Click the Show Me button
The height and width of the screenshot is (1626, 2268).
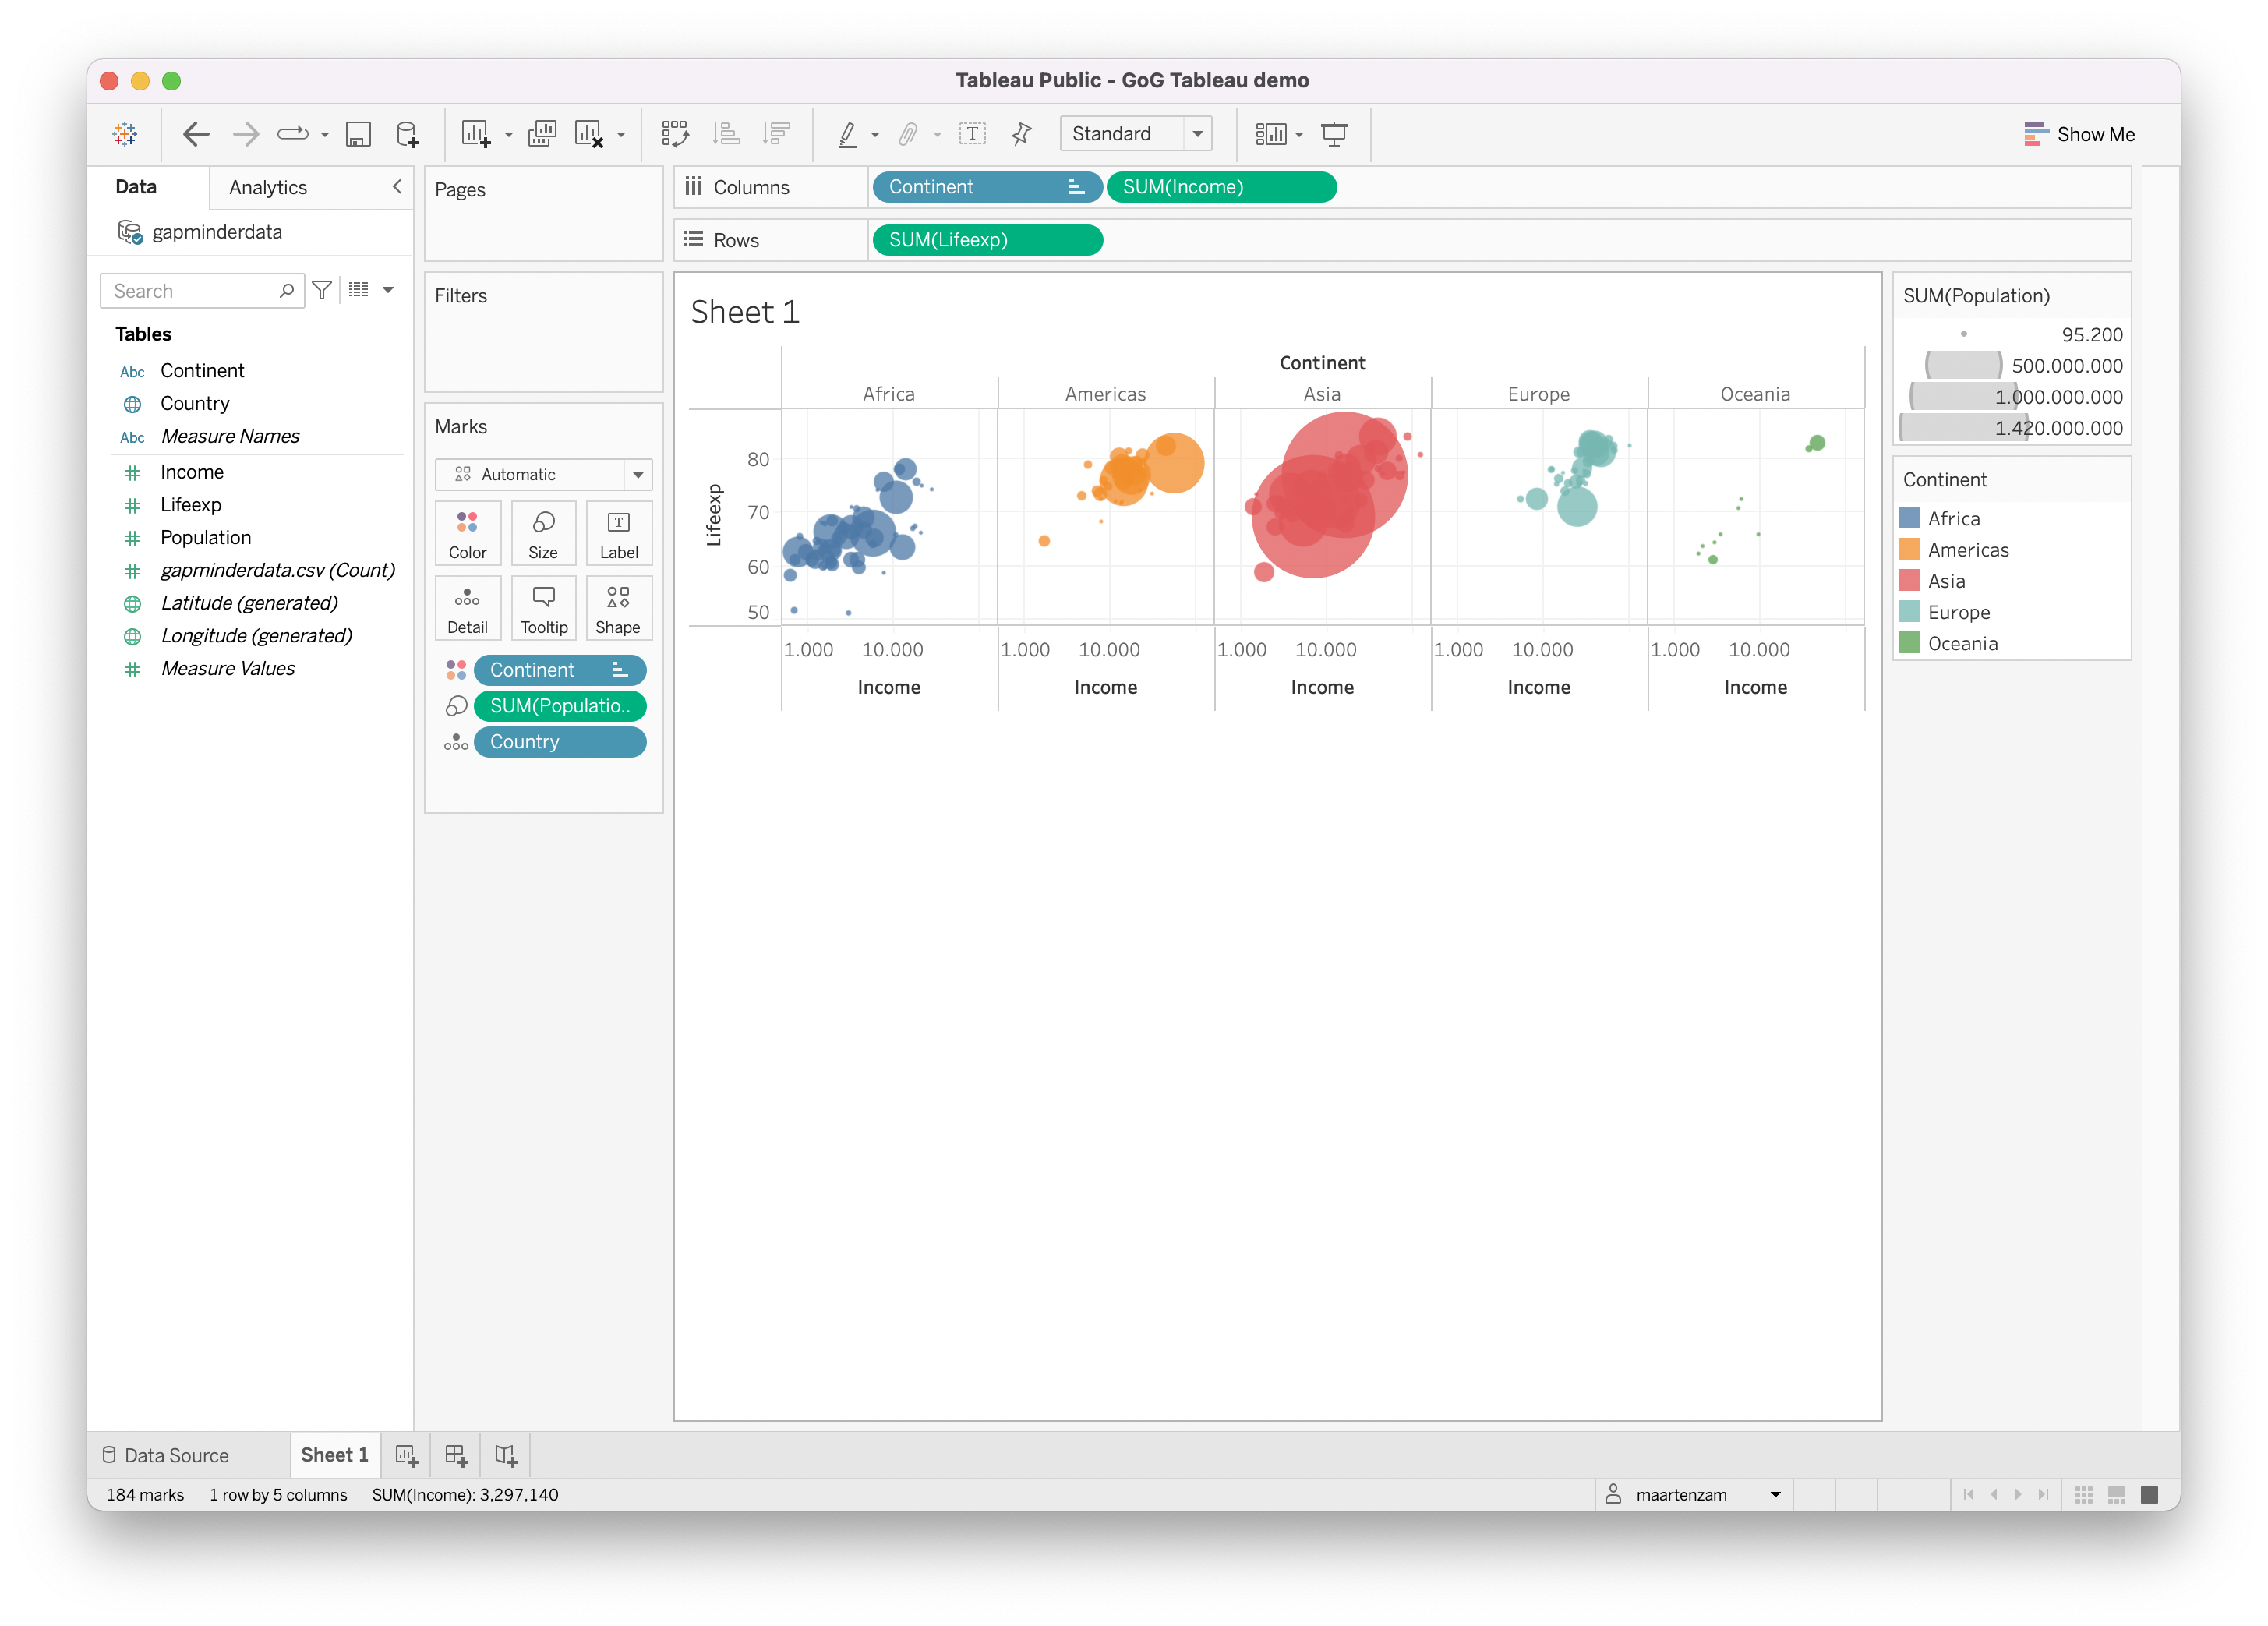(2080, 134)
